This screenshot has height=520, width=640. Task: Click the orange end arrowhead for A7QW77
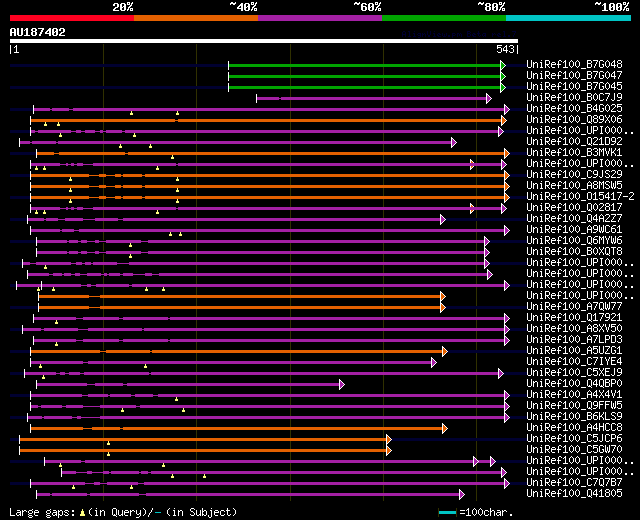(442, 307)
